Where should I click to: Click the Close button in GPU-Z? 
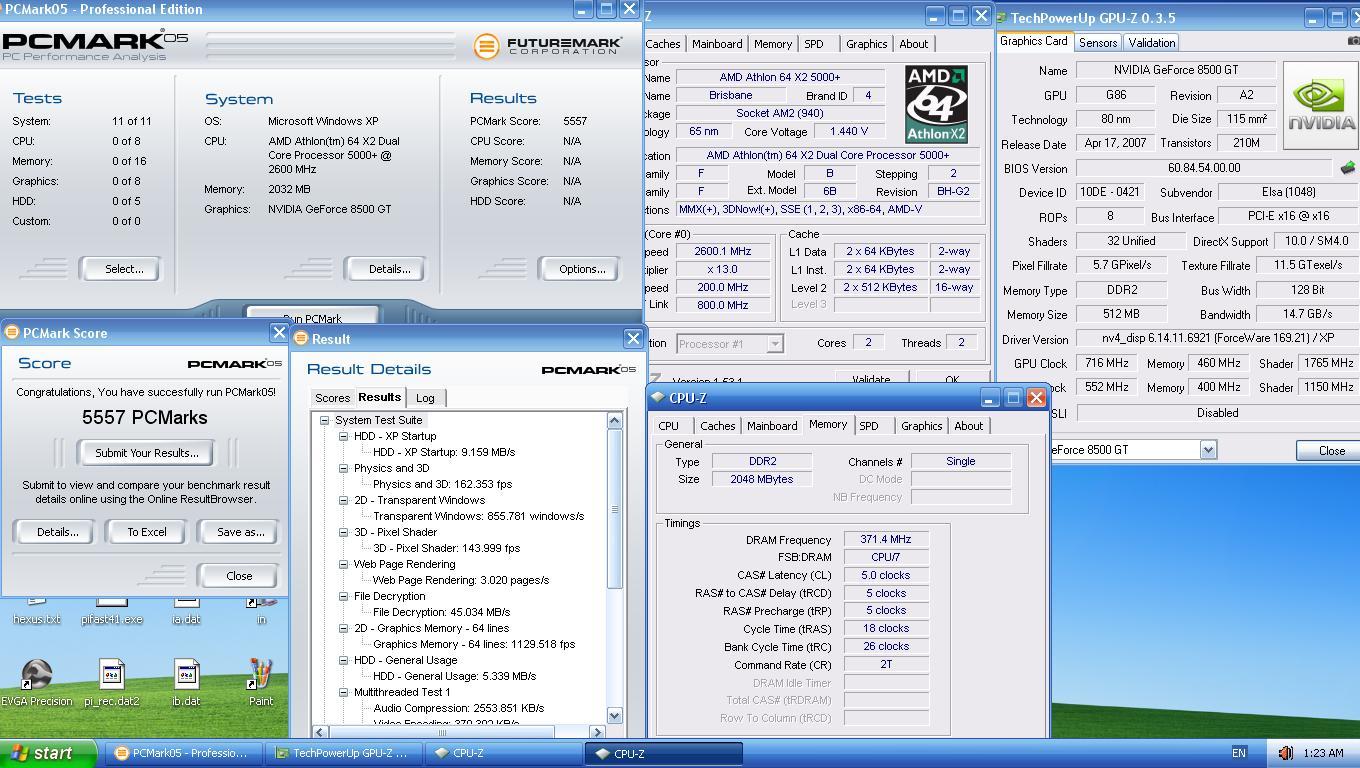pyautogui.click(x=1330, y=450)
